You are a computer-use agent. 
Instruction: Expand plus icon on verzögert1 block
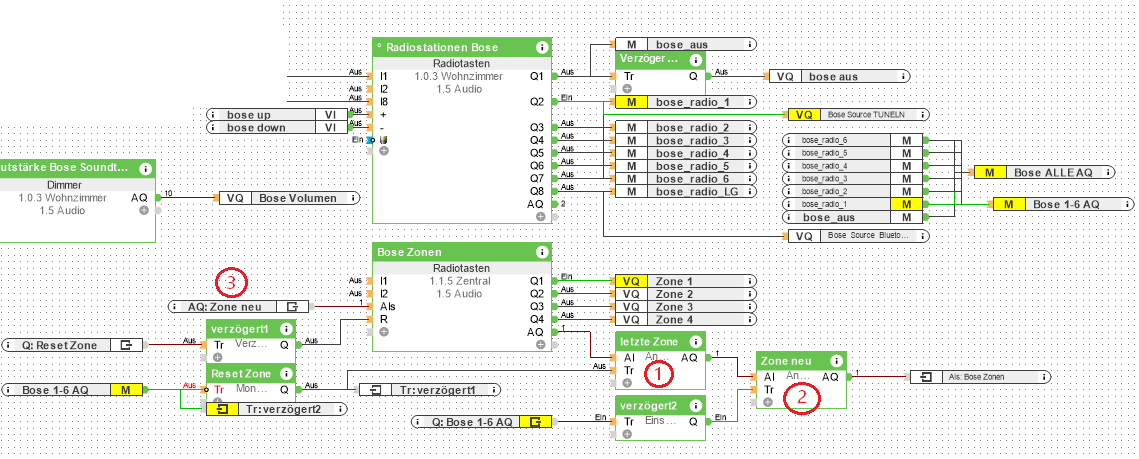click(x=218, y=357)
